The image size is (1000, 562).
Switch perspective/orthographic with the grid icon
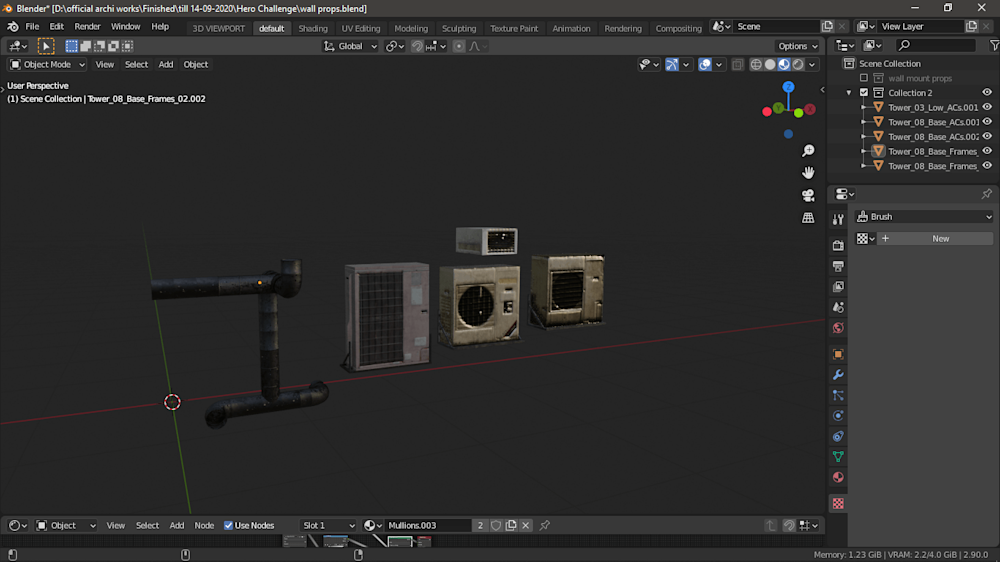808,217
